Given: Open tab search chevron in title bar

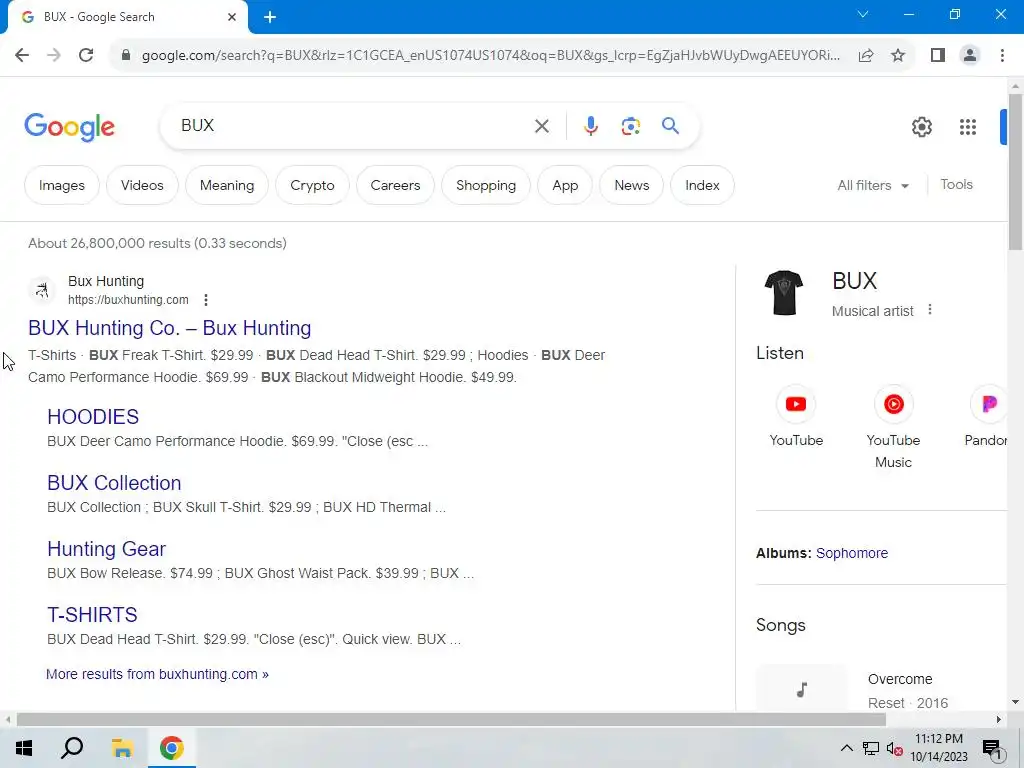Looking at the screenshot, I should tap(863, 14).
